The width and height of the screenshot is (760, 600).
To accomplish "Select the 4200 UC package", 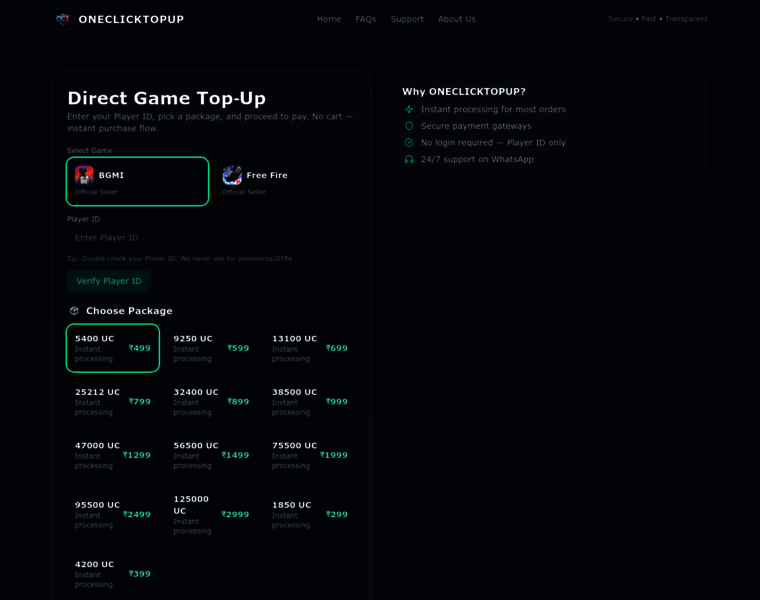I will (x=113, y=574).
